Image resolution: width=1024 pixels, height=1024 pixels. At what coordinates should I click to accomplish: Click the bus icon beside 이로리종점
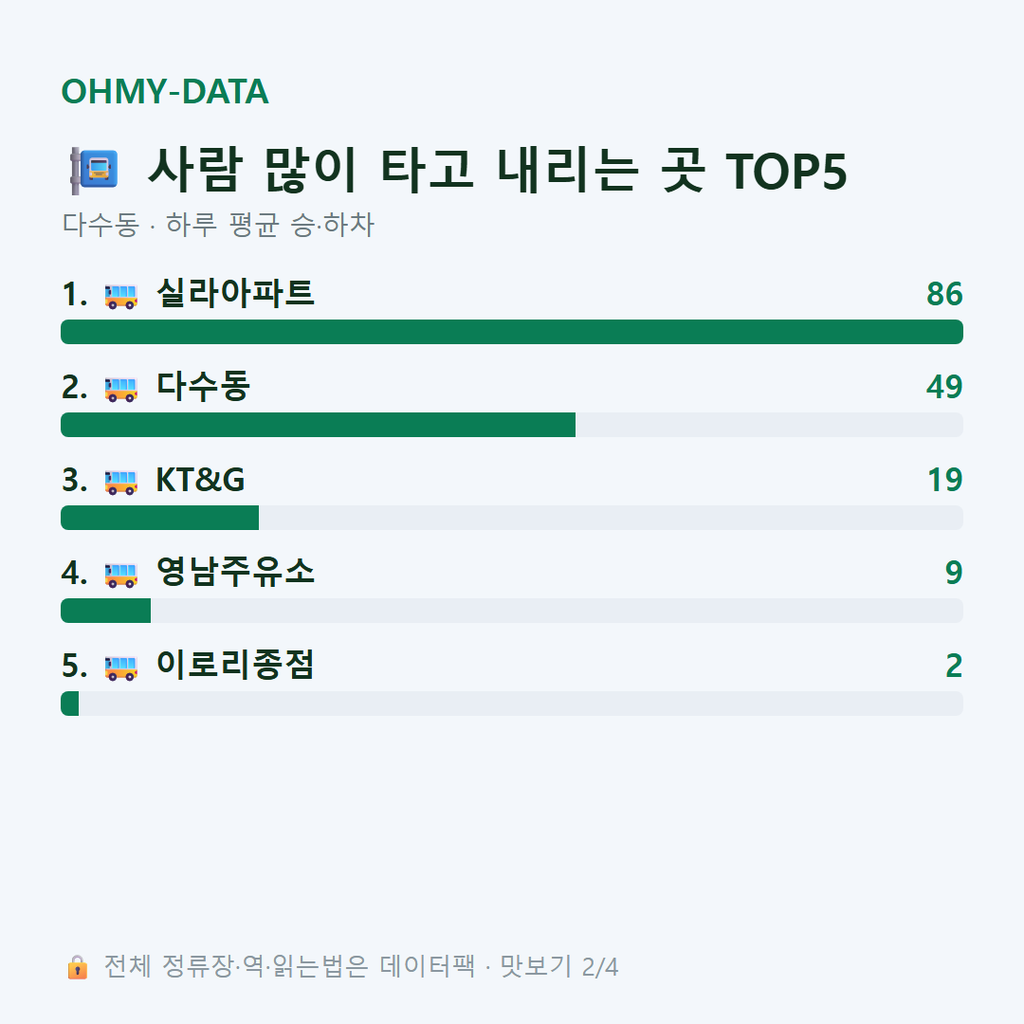click(x=121, y=667)
